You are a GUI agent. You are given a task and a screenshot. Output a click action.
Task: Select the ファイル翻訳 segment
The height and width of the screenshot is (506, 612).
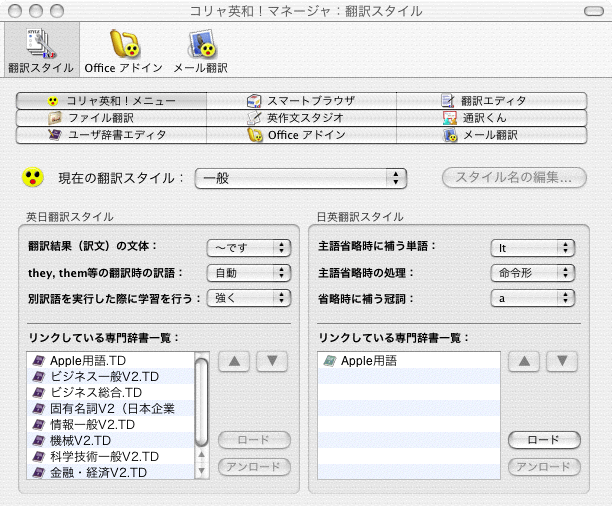[x=111, y=118]
